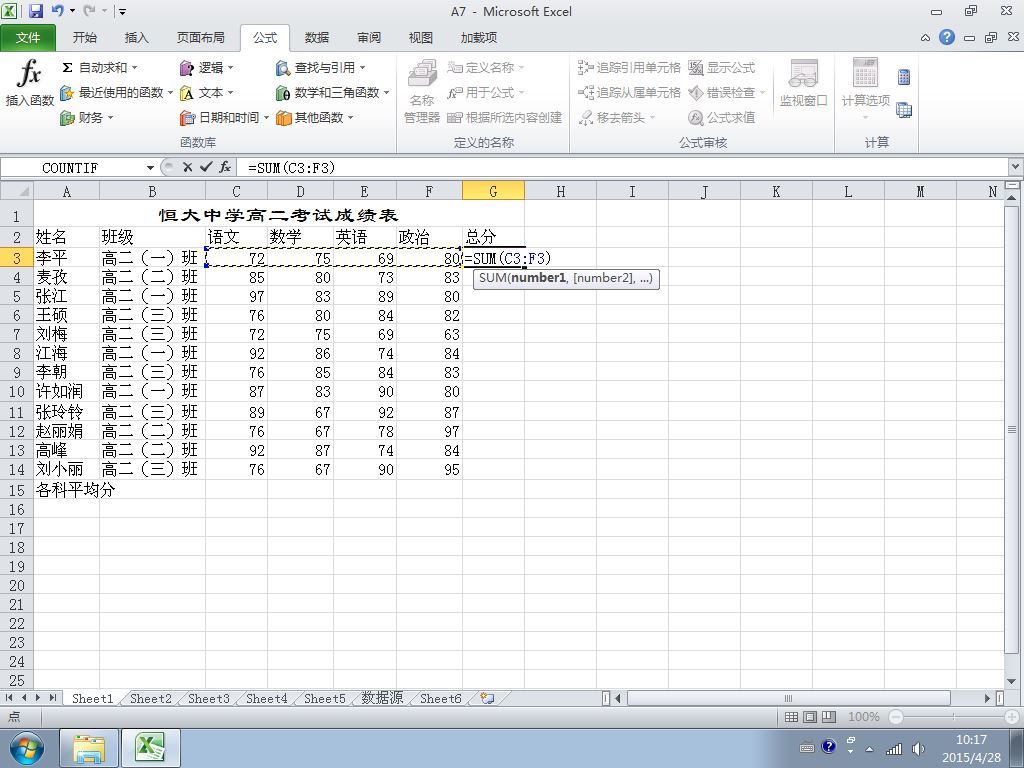Open the Logical (逻辑) functions list
1024x768 pixels.
tap(206, 68)
